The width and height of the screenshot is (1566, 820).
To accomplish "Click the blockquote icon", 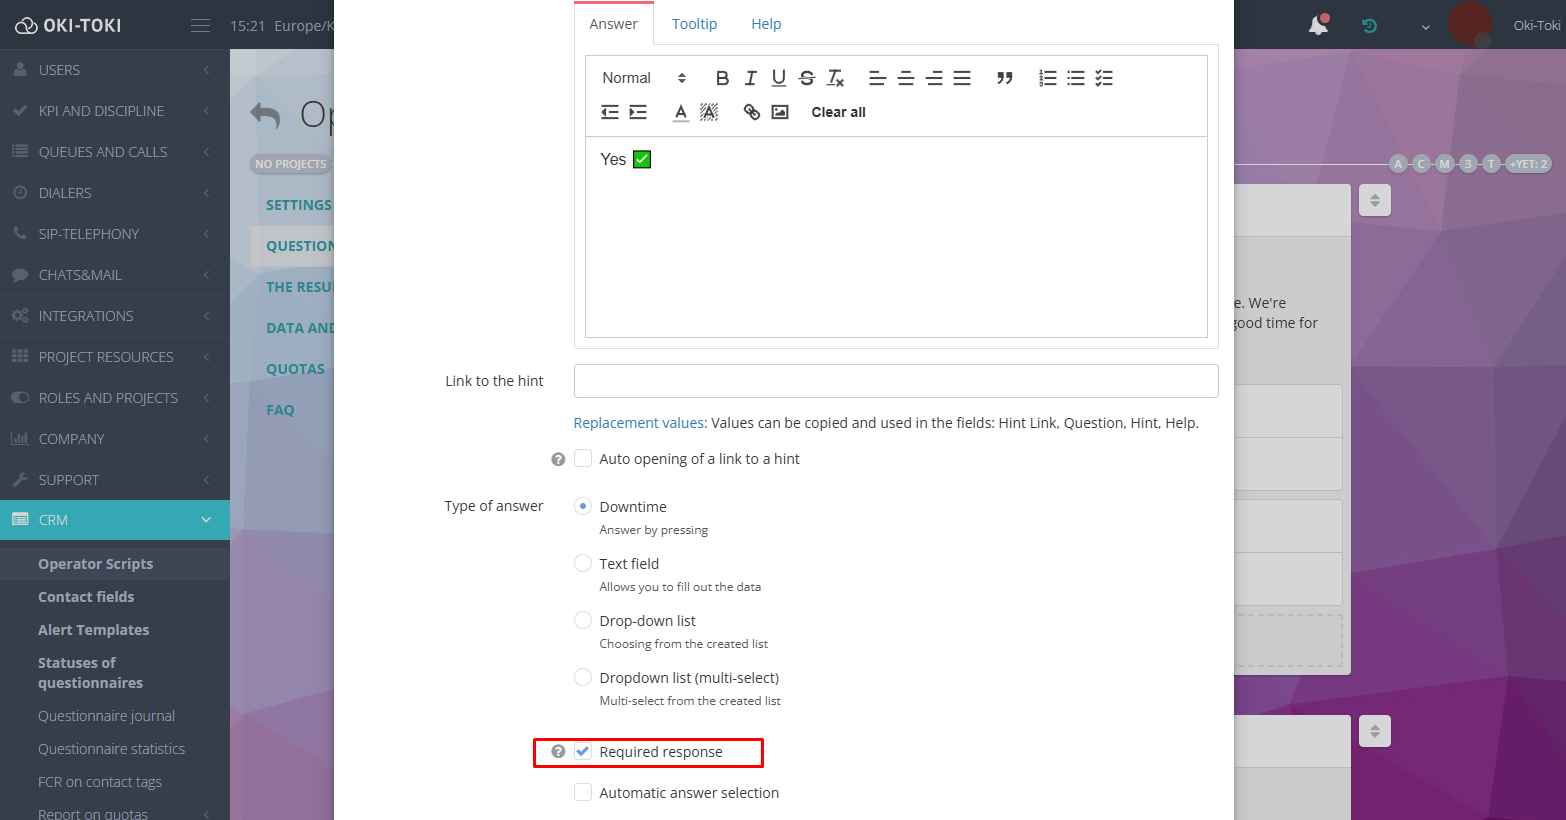I will (1005, 78).
